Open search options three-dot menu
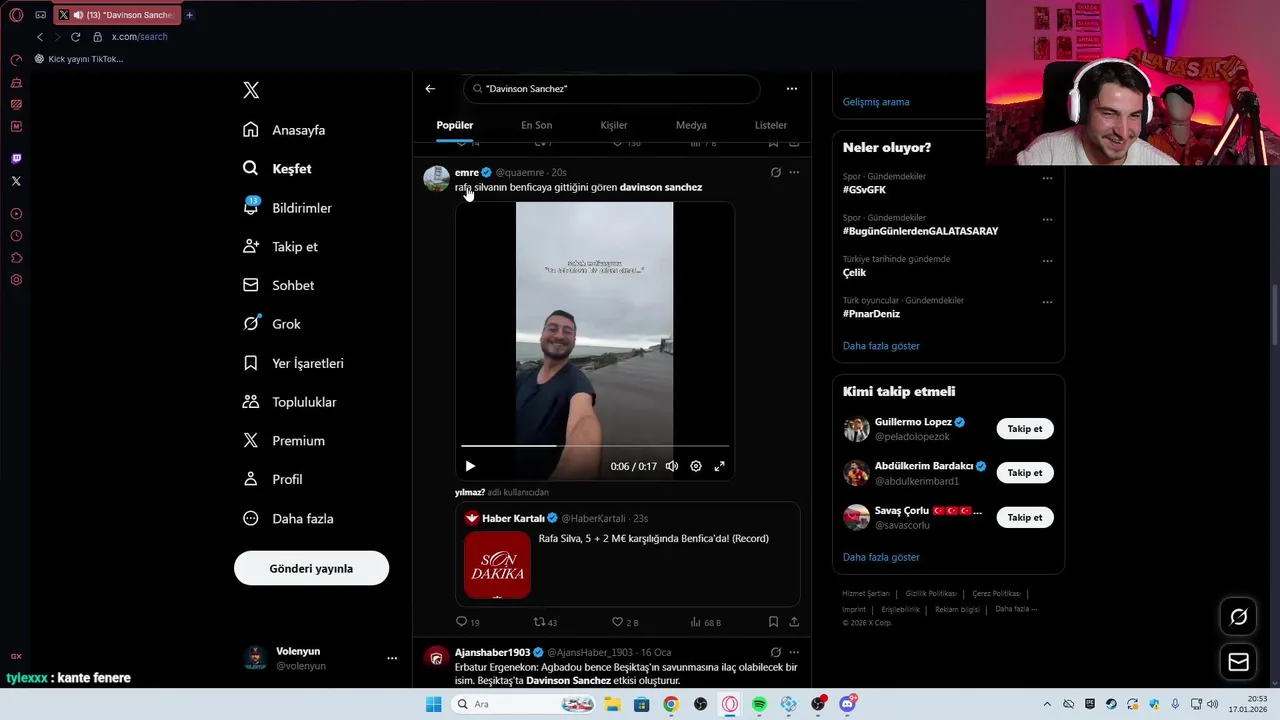Viewport: 1280px width, 720px height. pos(792,89)
